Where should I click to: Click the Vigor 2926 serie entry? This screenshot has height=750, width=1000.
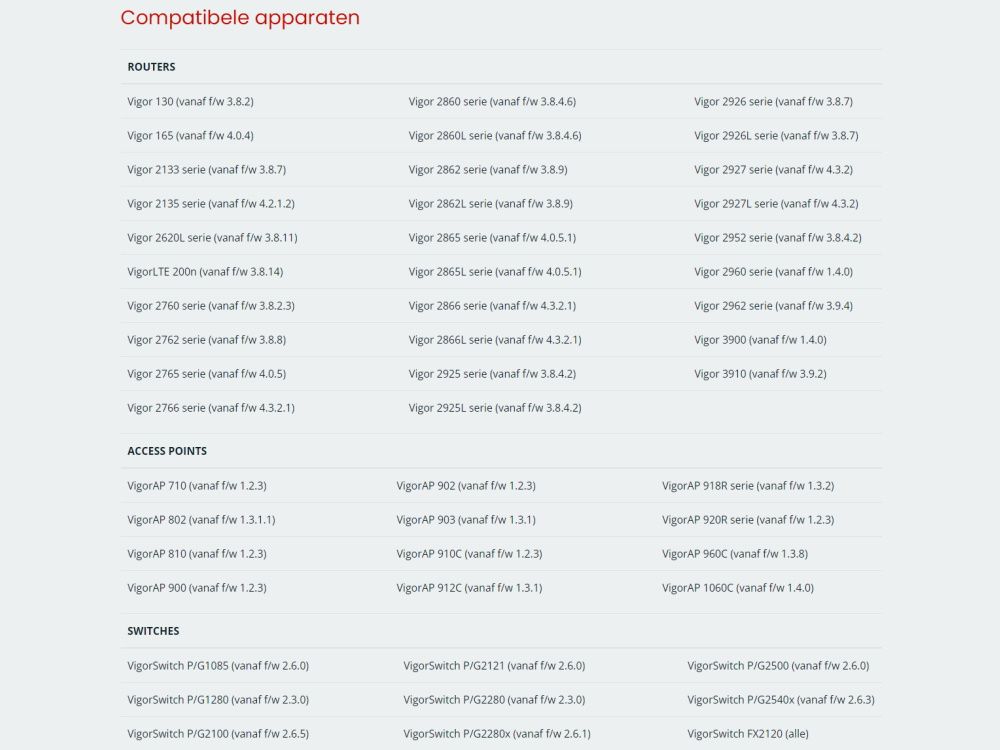click(x=773, y=101)
